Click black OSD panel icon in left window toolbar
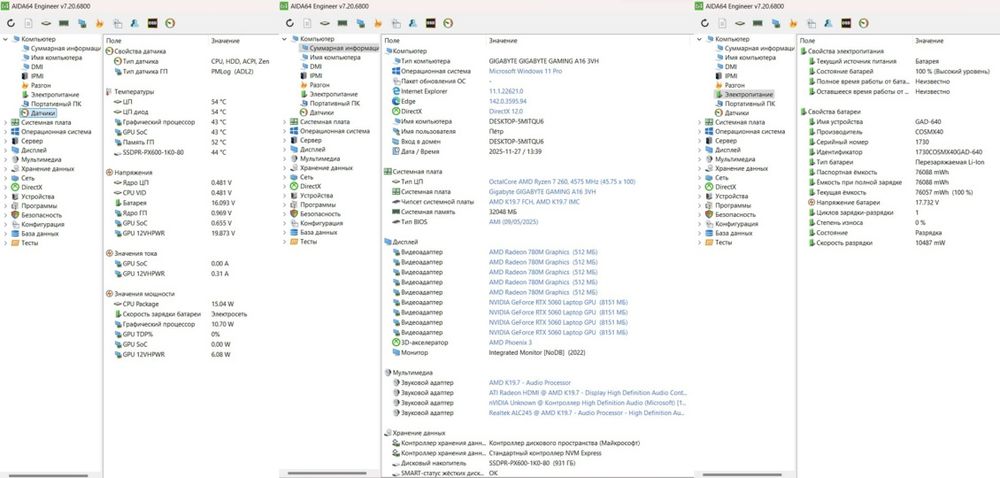 click(153, 23)
